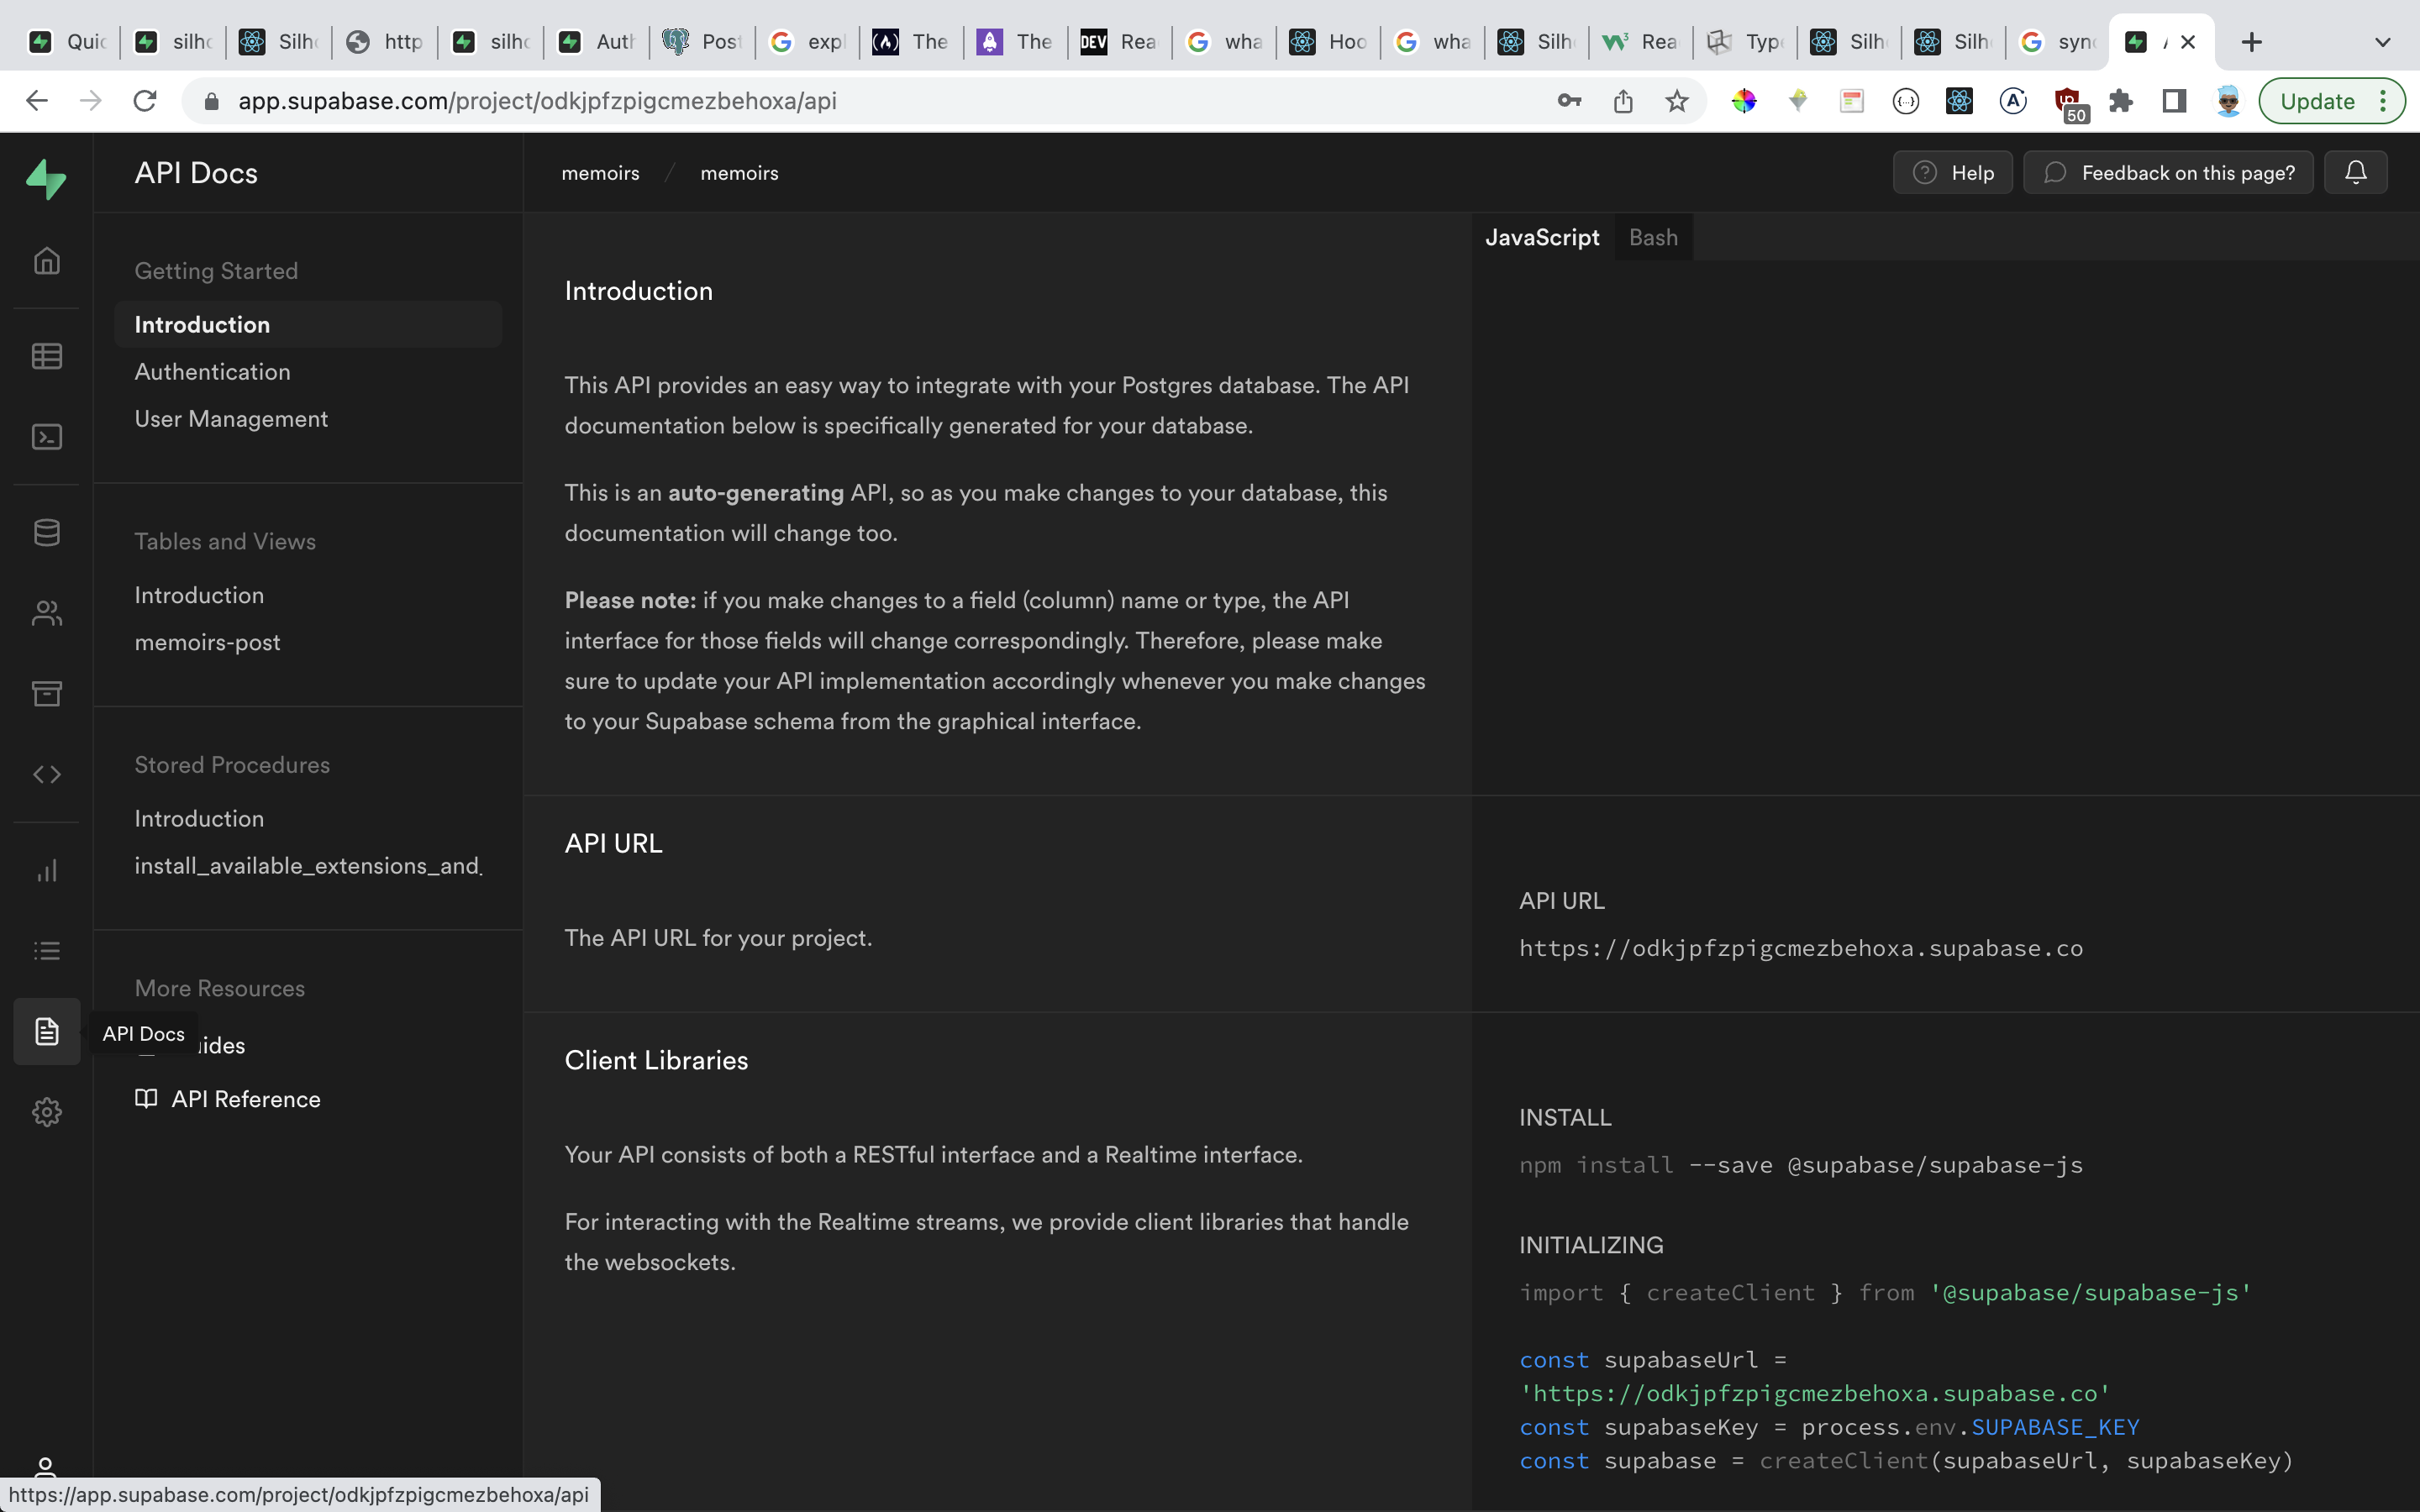This screenshot has height=1512, width=2420.
Task: Click the second memoirs breadcrumb
Action: tap(739, 172)
